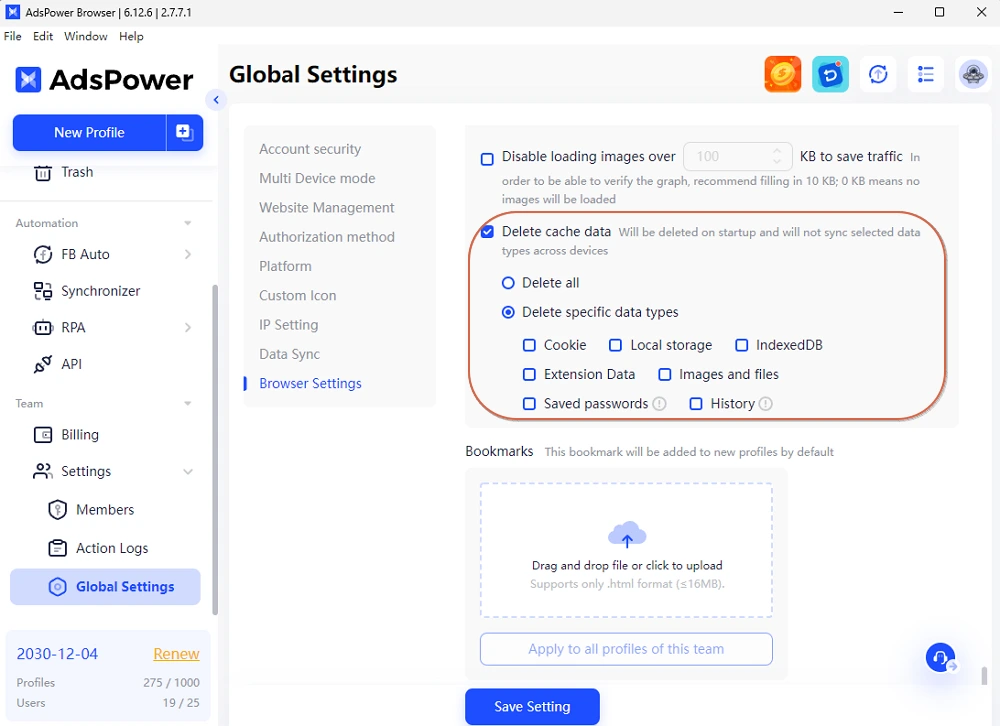
Task: Collapse the Automation section arrow
Action: click(x=188, y=223)
